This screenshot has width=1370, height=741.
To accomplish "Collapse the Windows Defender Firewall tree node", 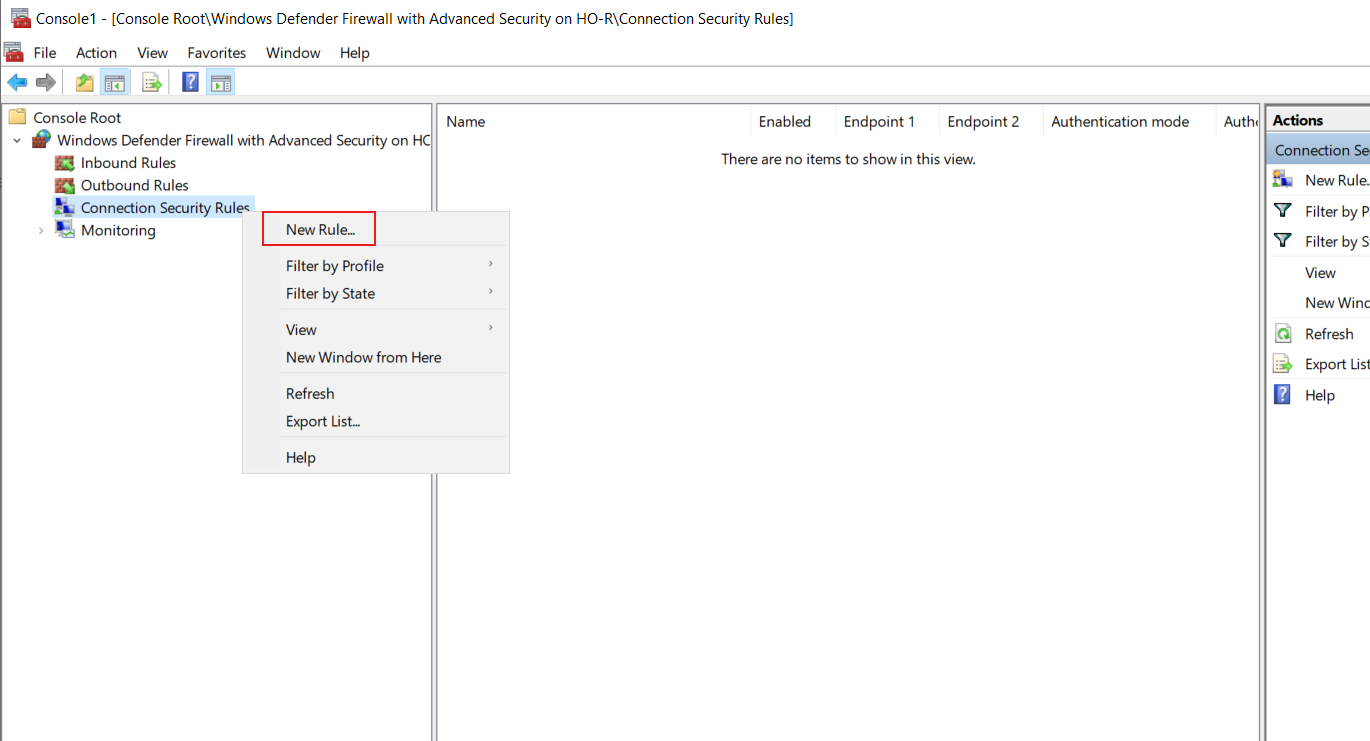I will coord(17,141).
